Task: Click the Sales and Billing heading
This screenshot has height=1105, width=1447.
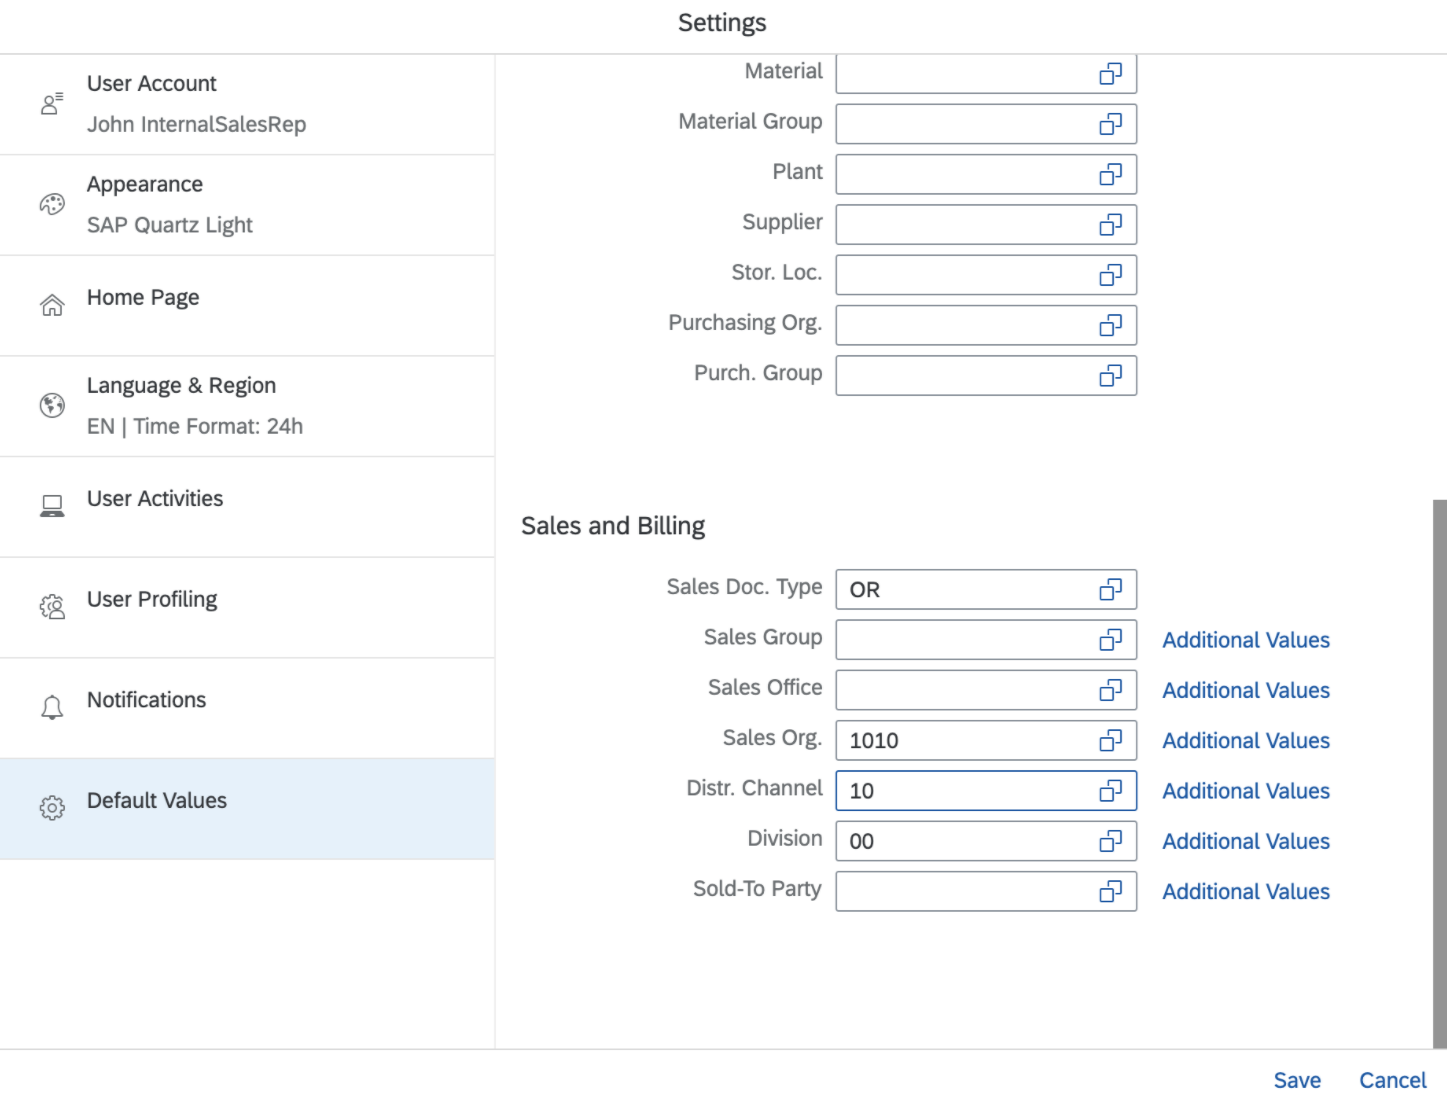Action: tap(613, 526)
